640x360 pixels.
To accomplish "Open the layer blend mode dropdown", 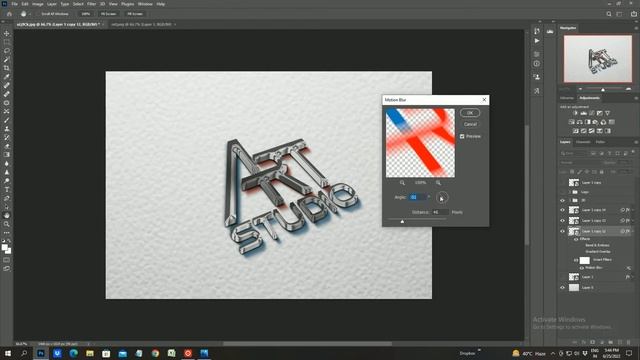I will (579, 162).
